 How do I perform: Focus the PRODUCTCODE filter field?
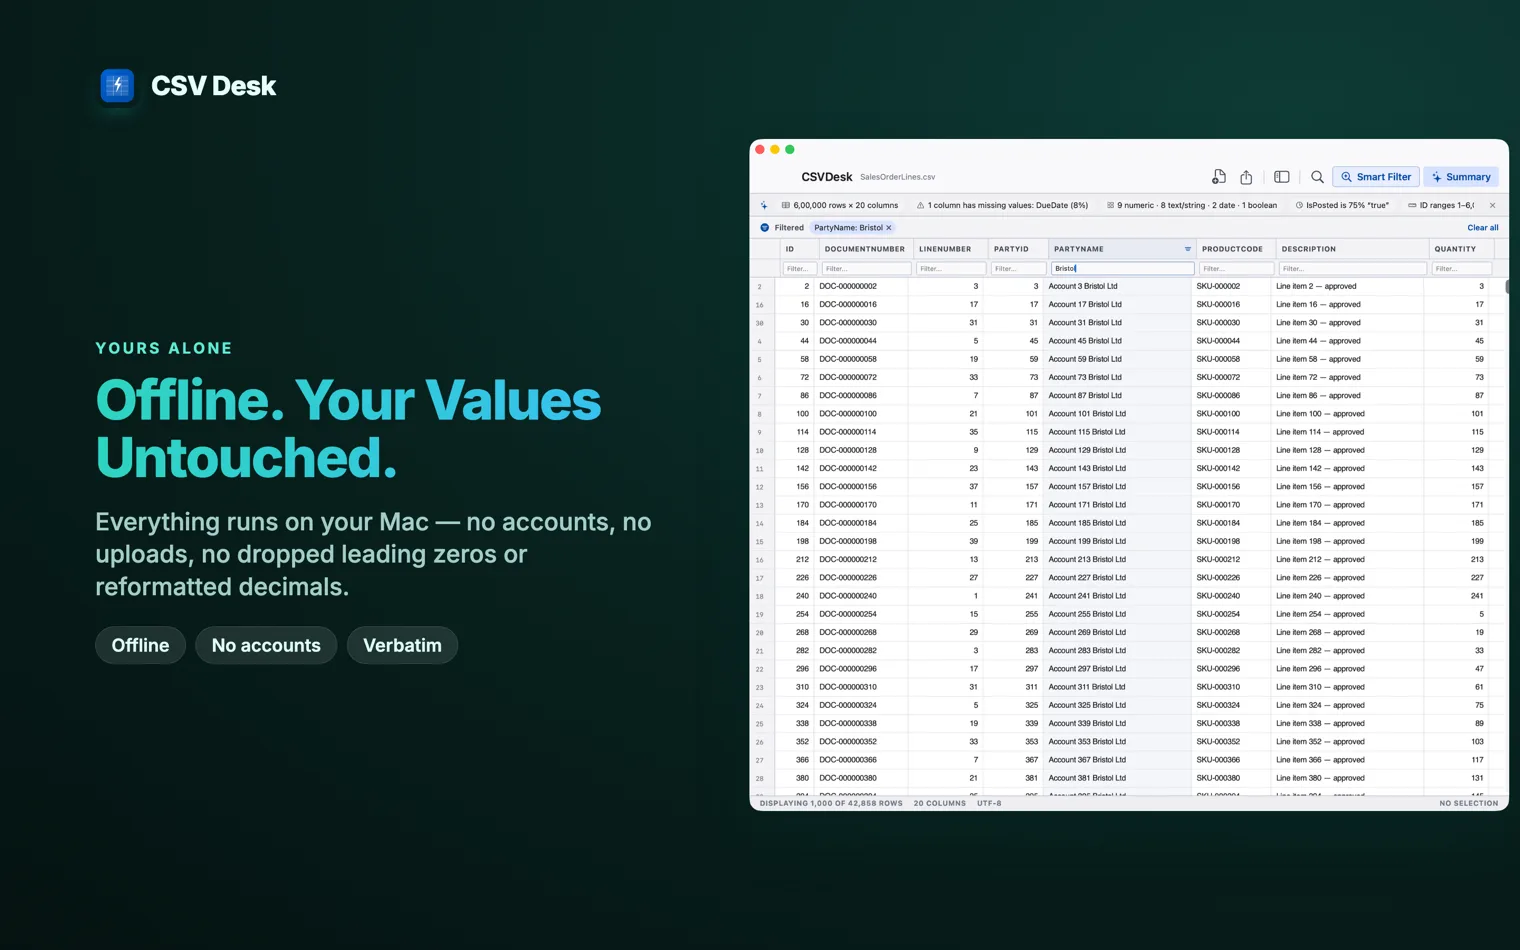tap(1236, 268)
